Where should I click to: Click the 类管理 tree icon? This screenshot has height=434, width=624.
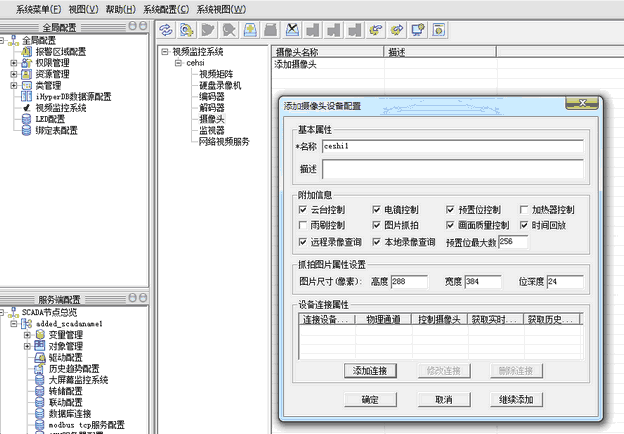pos(26,85)
